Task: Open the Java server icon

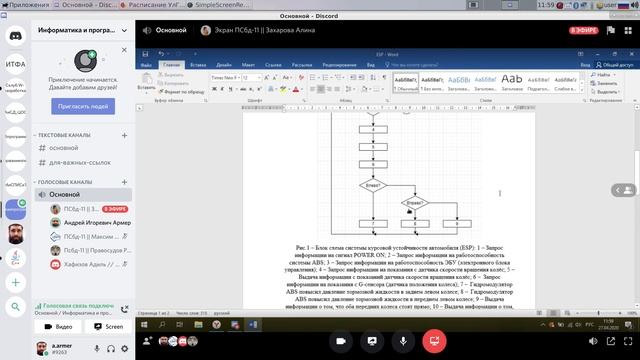Action: pyautogui.click(x=16, y=258)
